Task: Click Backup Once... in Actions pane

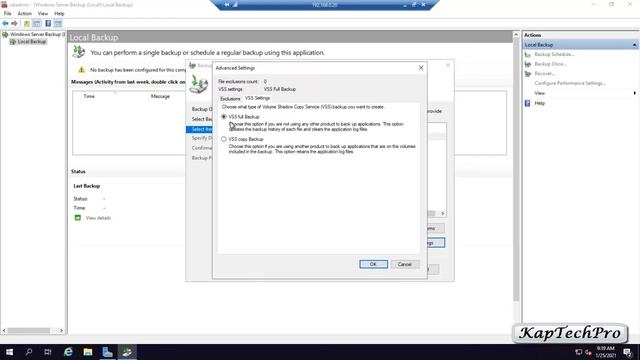Action: tap(550, 64)
